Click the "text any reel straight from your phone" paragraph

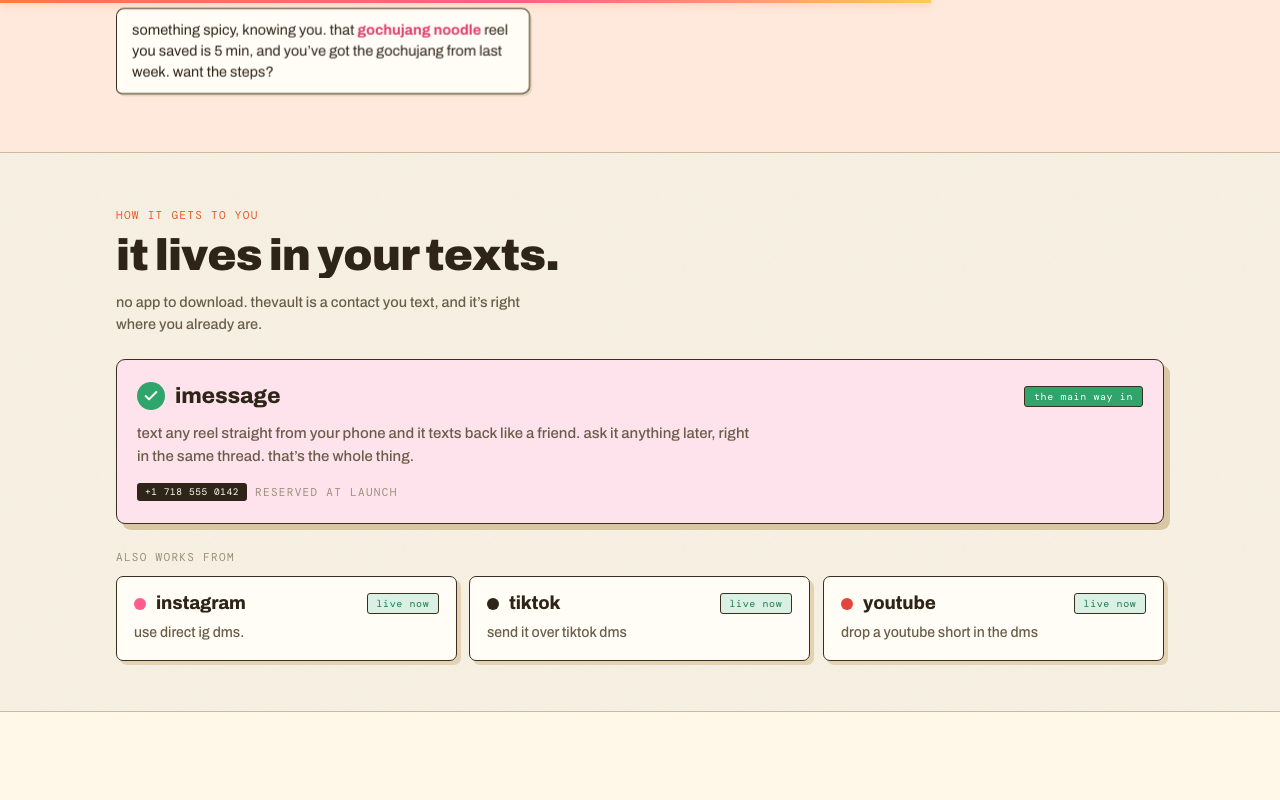[x=443, y=444]
